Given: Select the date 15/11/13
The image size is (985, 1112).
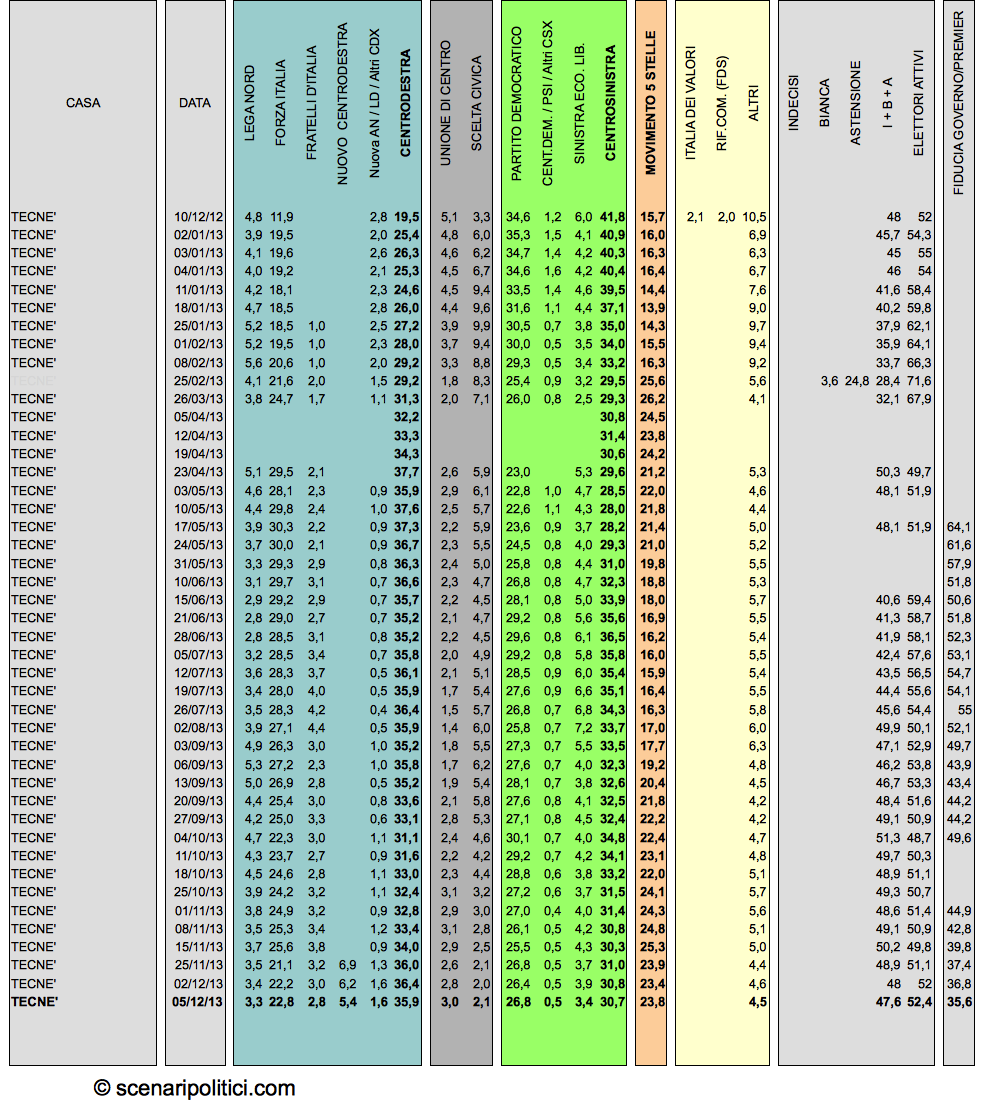Looking at the screenshot, I should point(199,947).
